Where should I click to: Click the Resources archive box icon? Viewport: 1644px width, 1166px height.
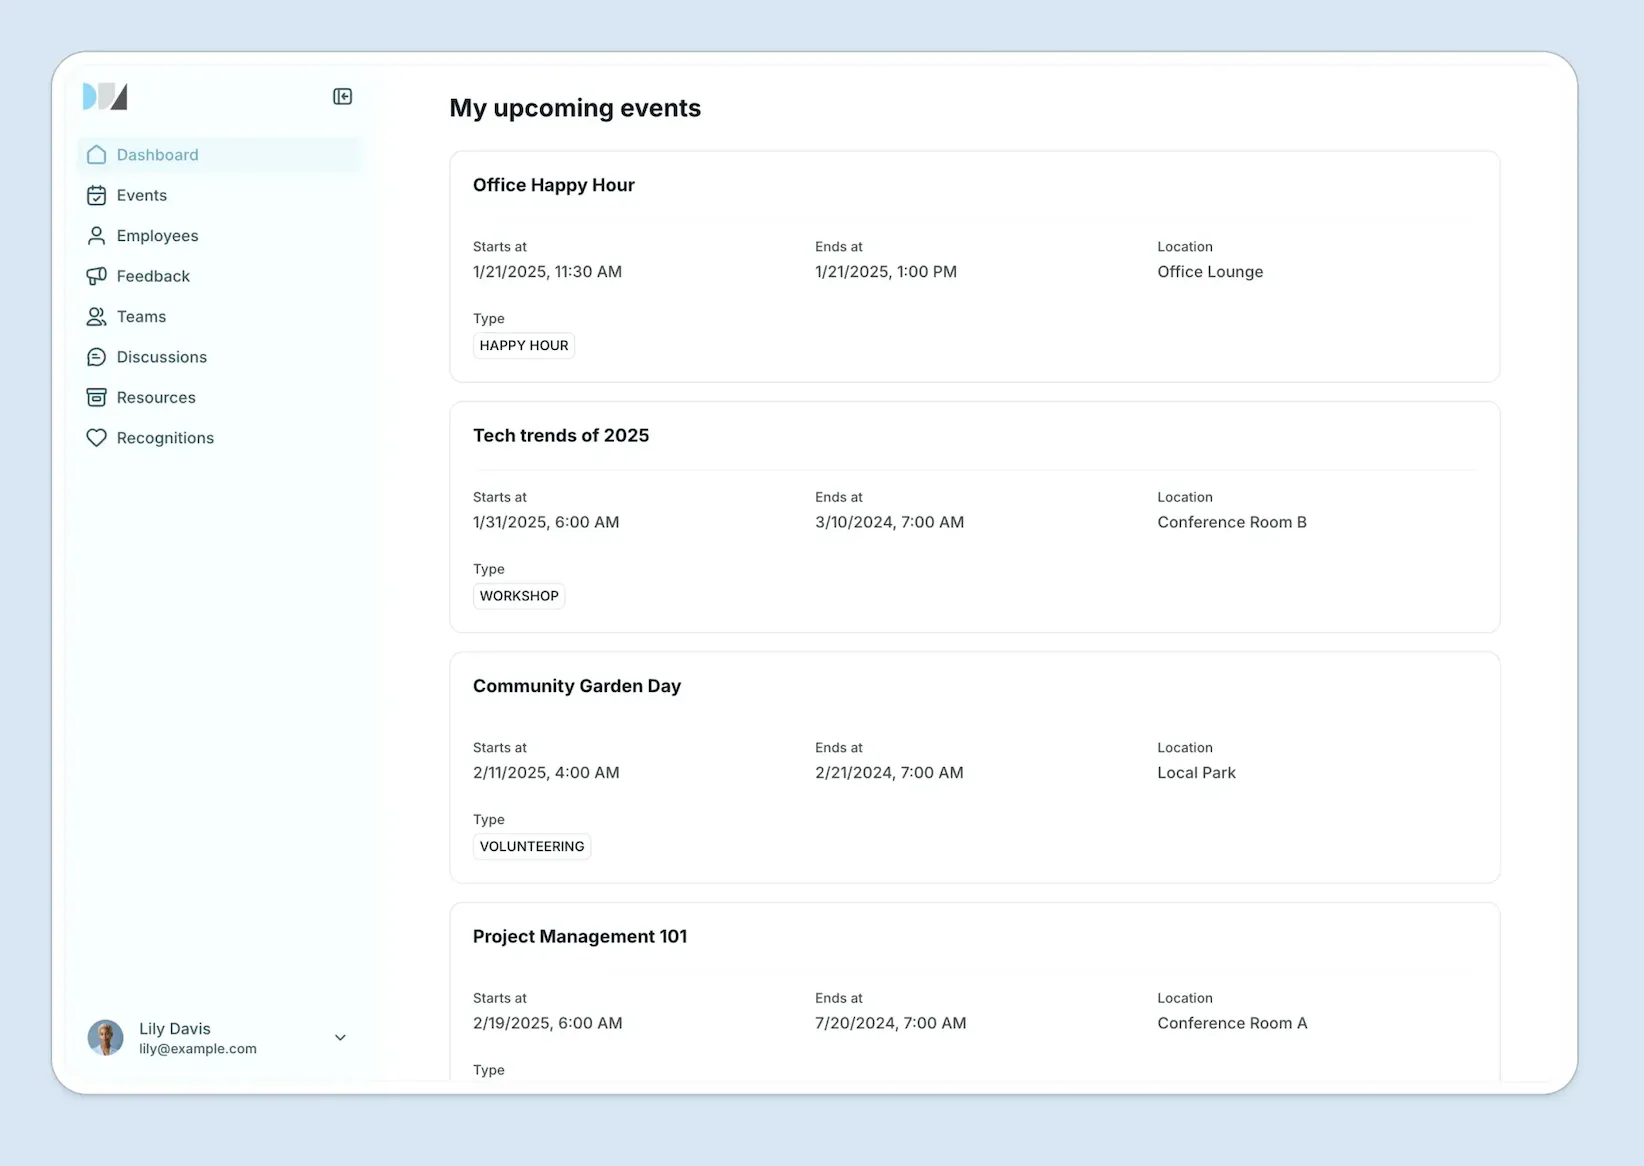(x=96, y=398)
